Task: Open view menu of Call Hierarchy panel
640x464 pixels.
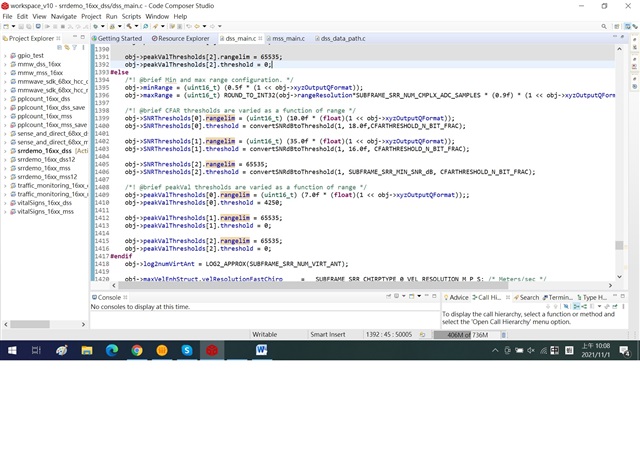Action: coord(623,306)
